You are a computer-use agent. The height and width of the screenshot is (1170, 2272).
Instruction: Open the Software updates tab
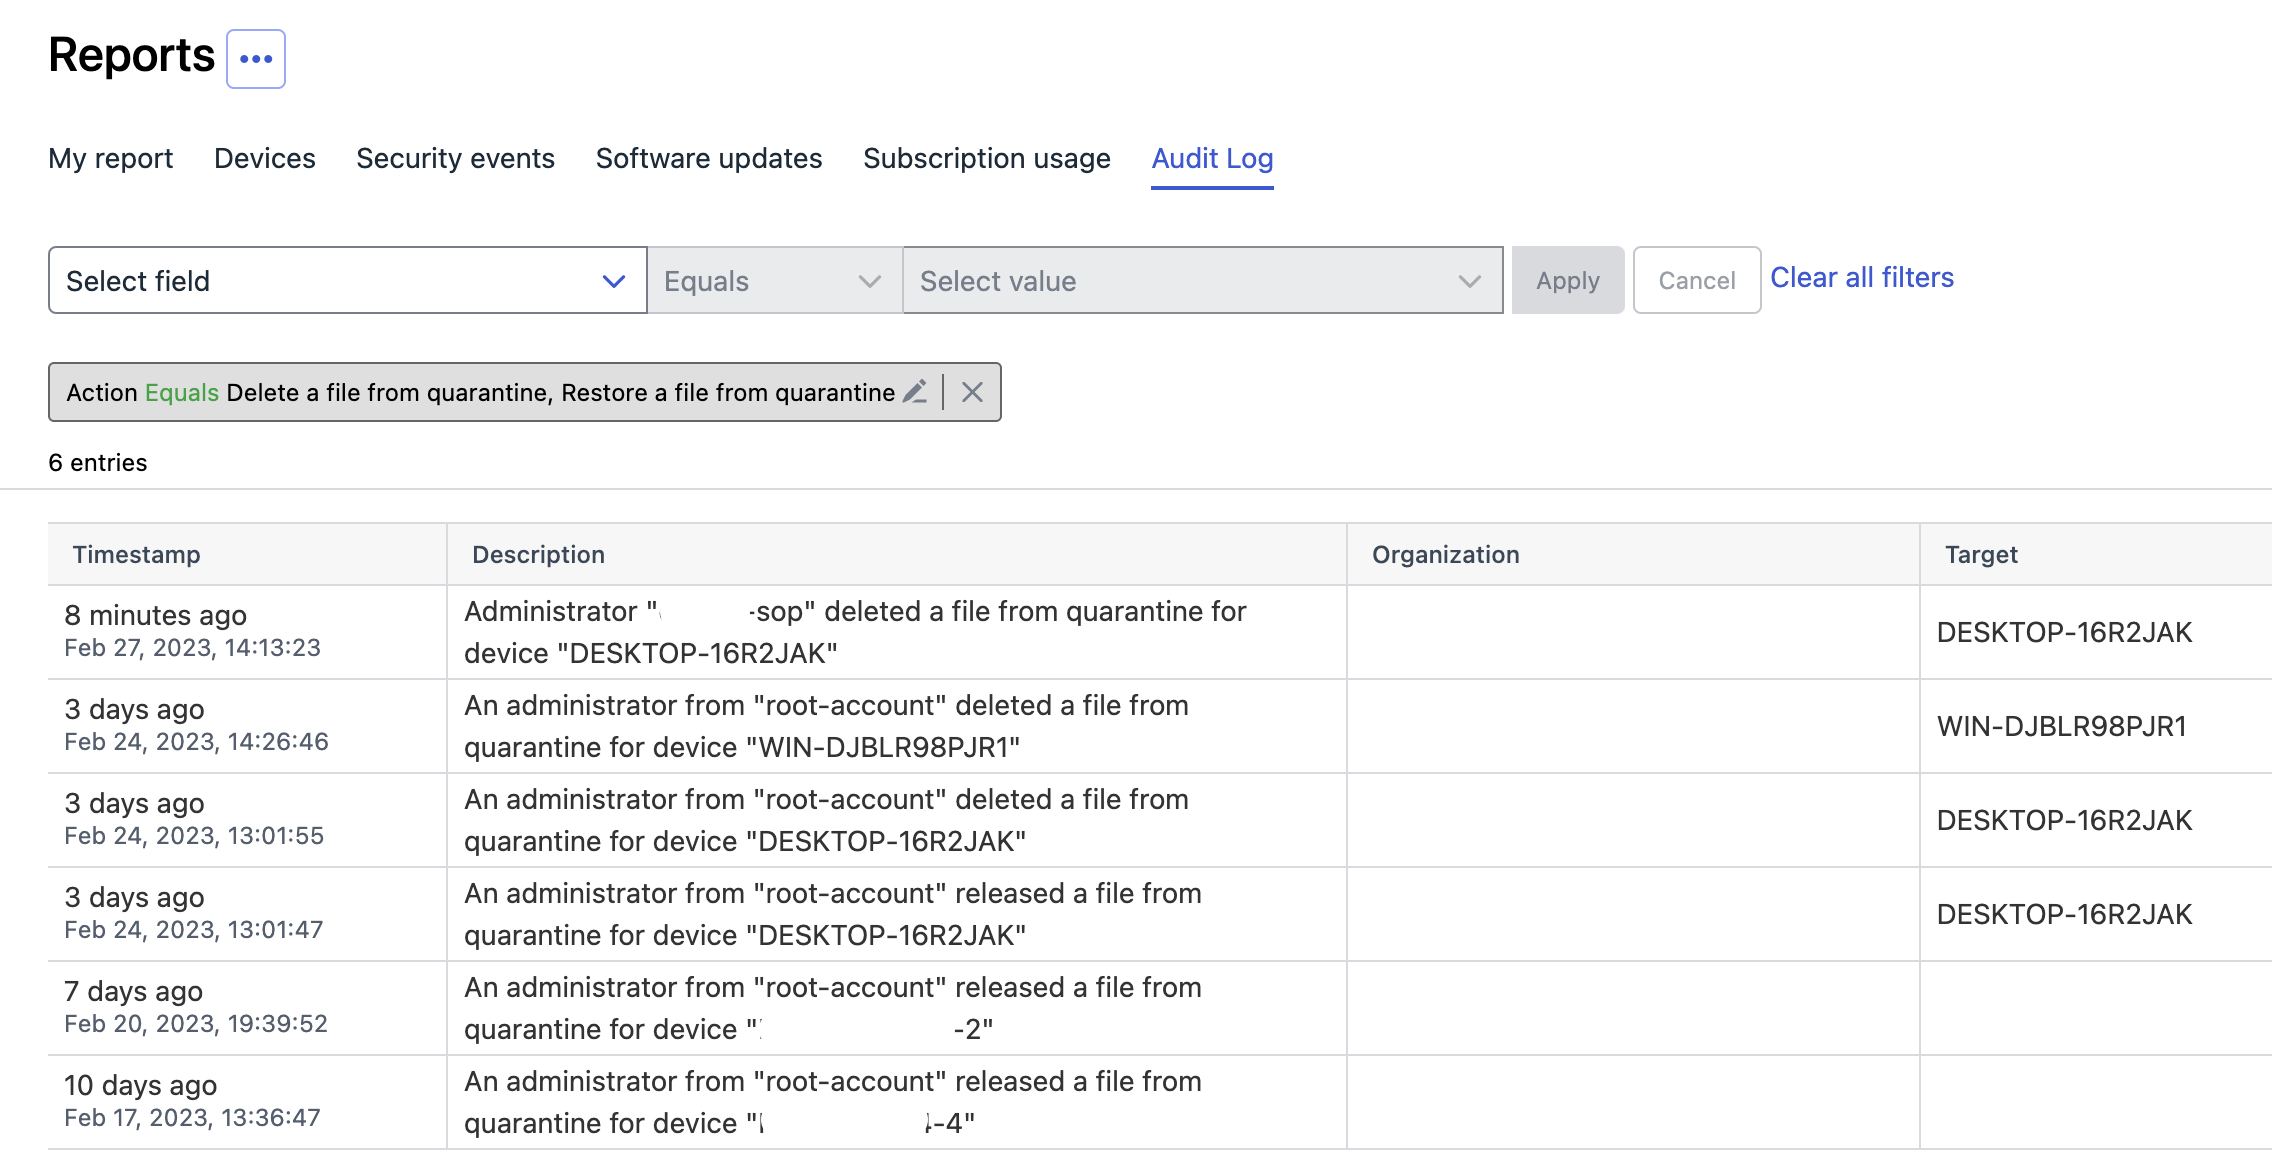pos(709,158)
